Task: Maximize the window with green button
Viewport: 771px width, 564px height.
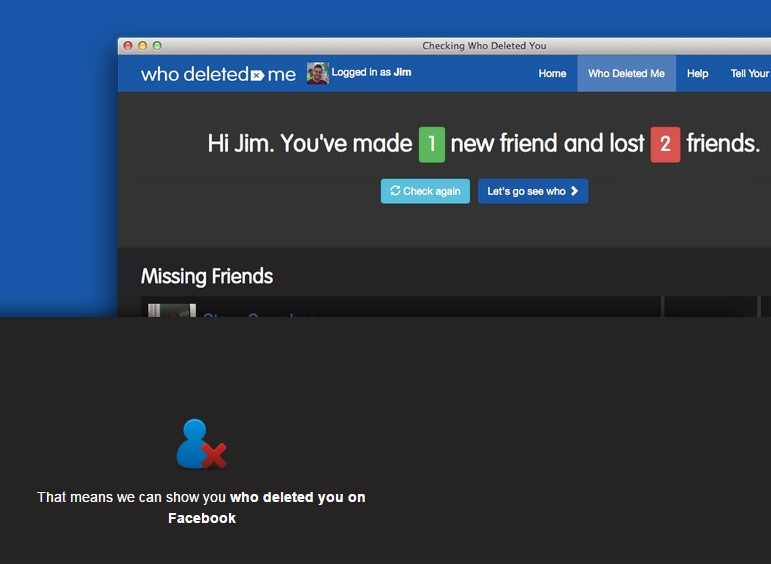Action: click(x=157, y=46)
